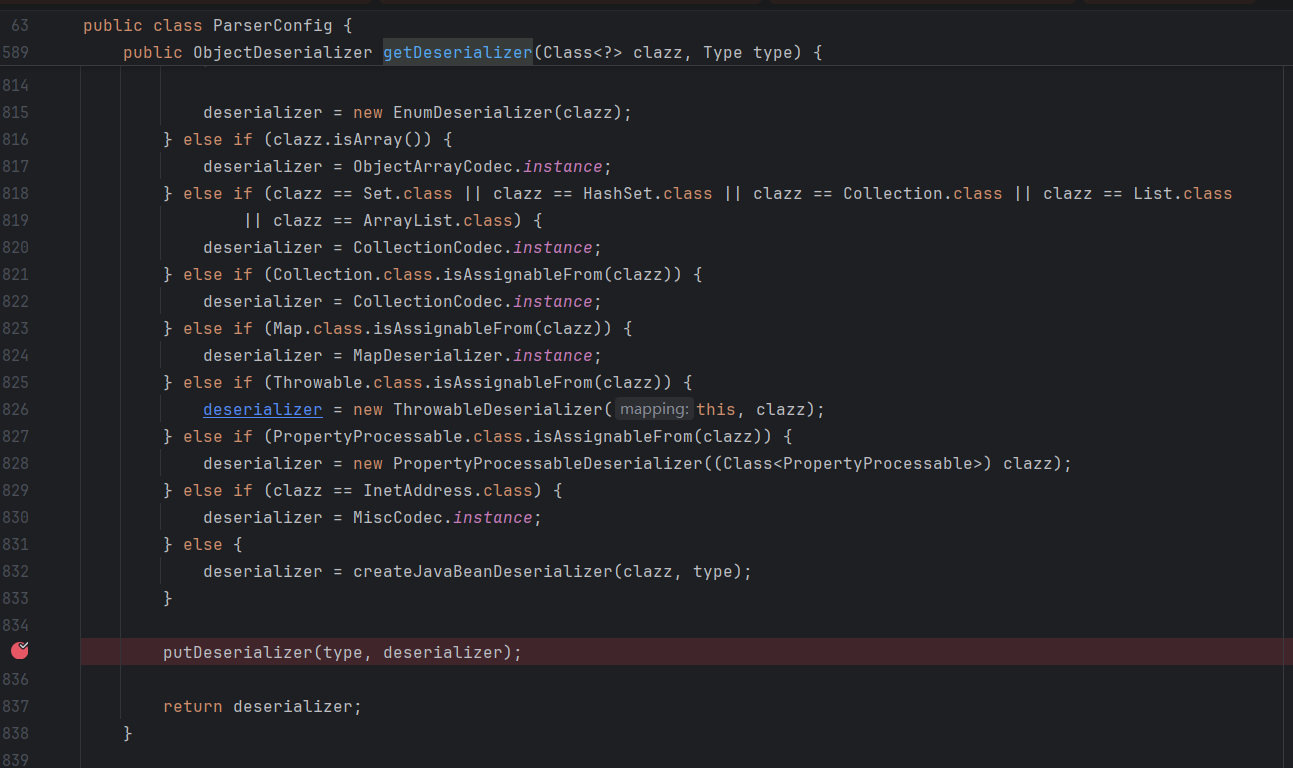
Task: Toggle the breakpoint on the putDeserializer line
Action: coord(19,651)
